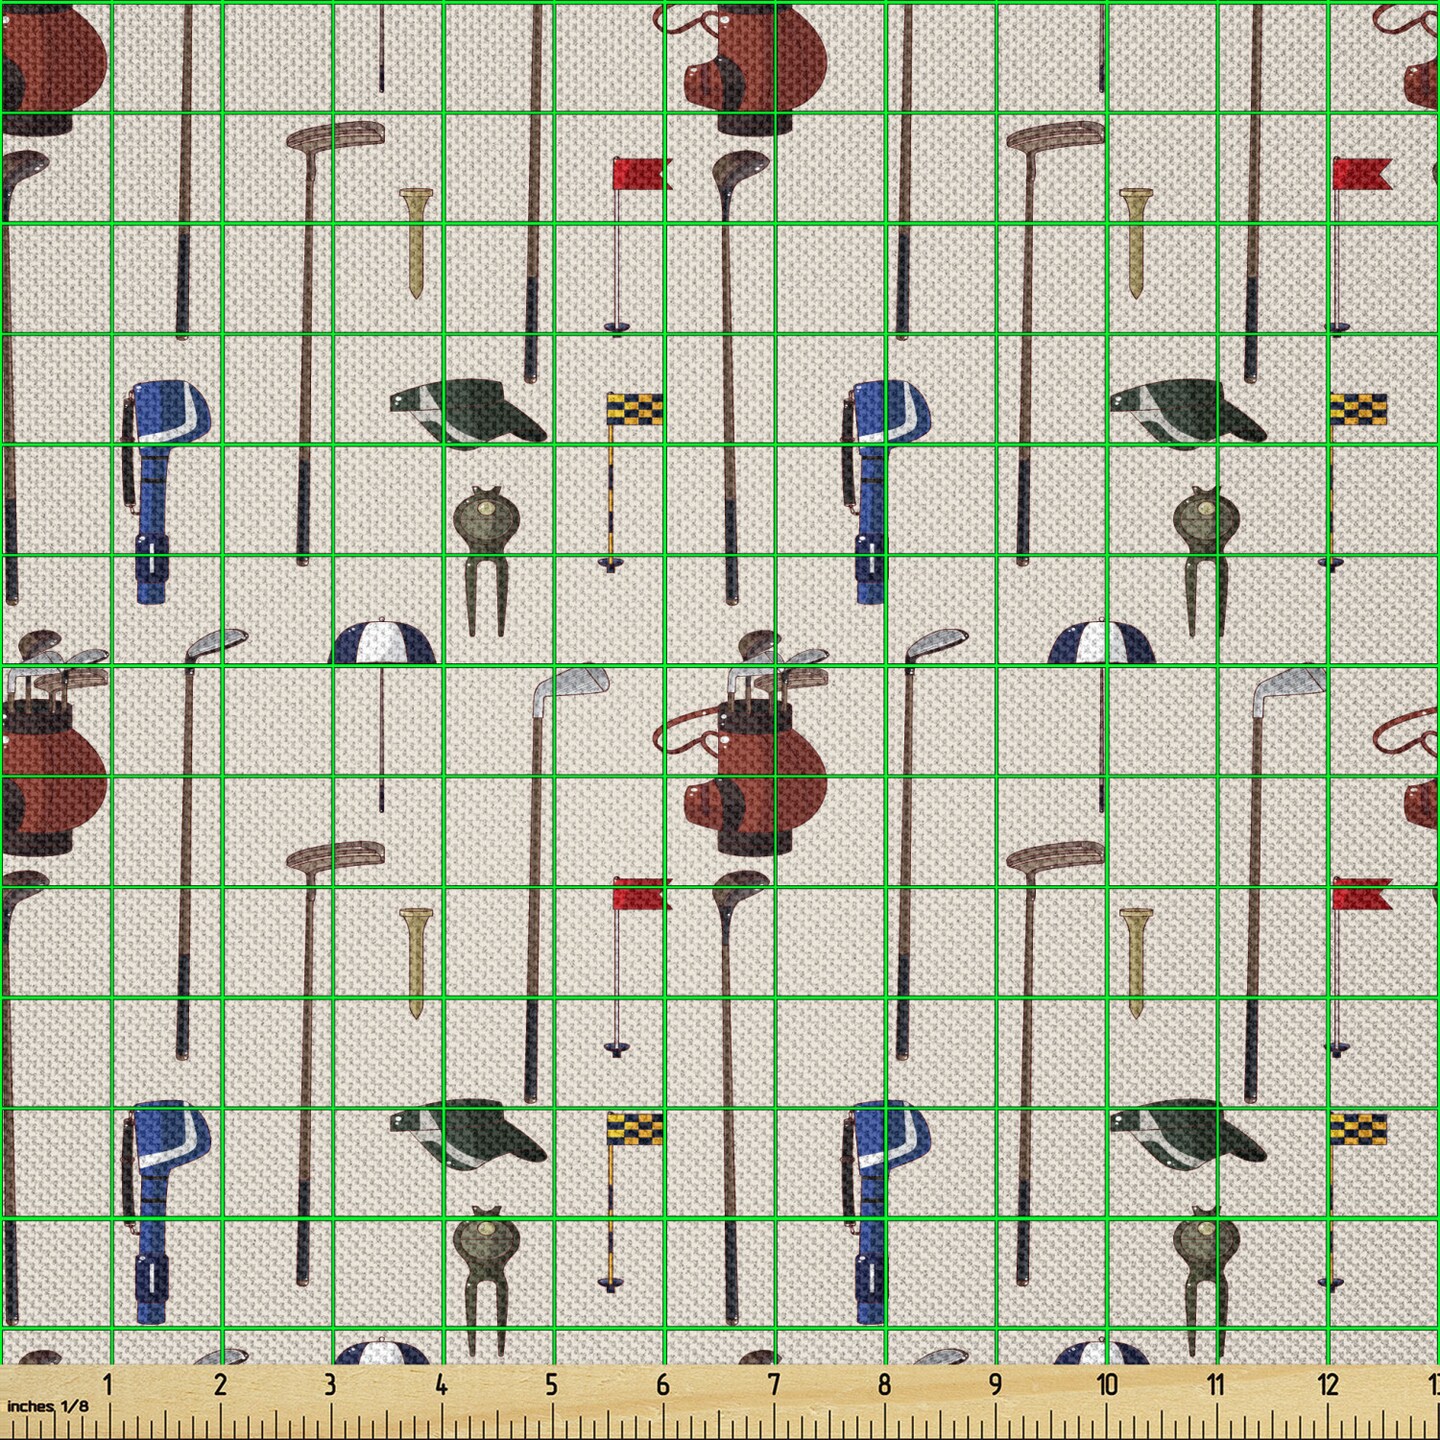Click the number 11 on the ruler
The height and width of the screenshot is (1440, 1440).
point(1216,1385)
